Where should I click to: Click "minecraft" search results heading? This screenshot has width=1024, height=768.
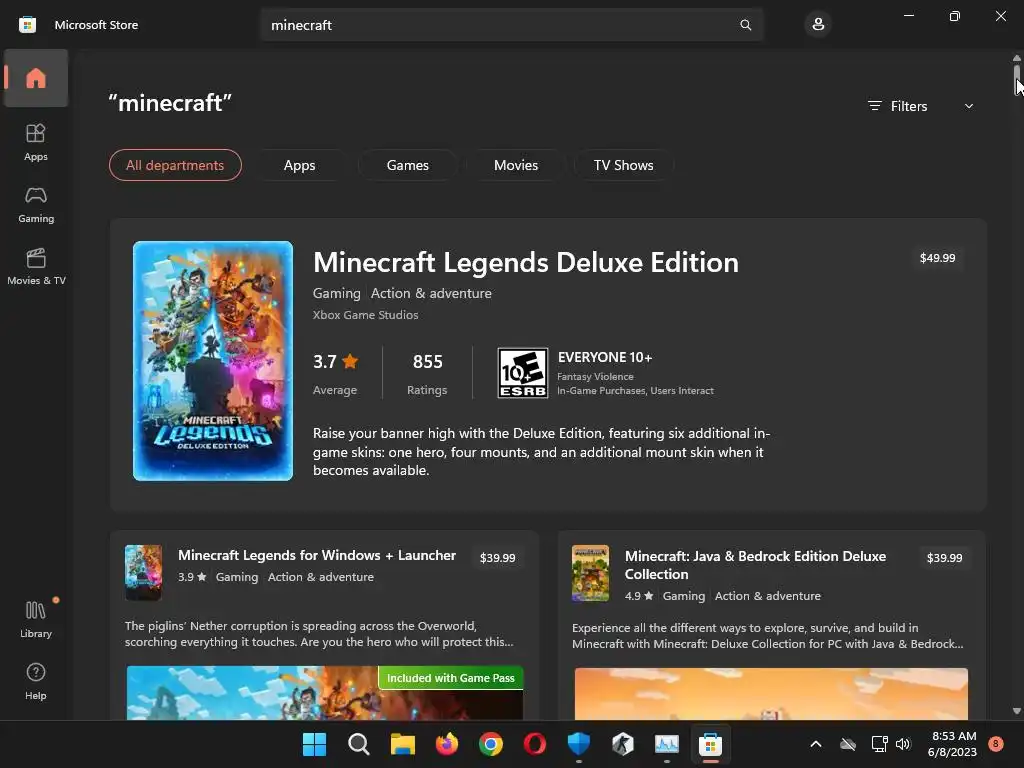170,103
